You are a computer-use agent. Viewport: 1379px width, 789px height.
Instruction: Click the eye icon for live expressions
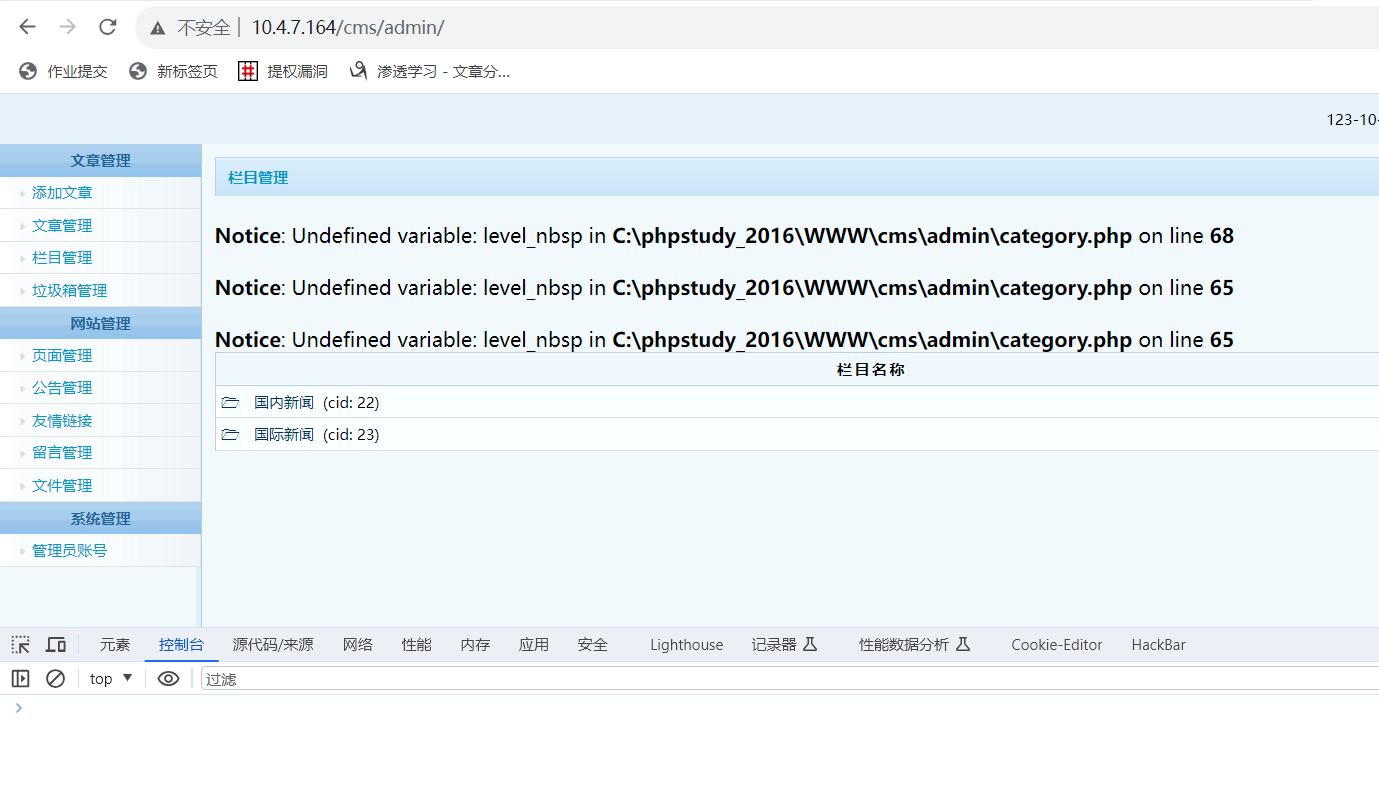(168, 679)
